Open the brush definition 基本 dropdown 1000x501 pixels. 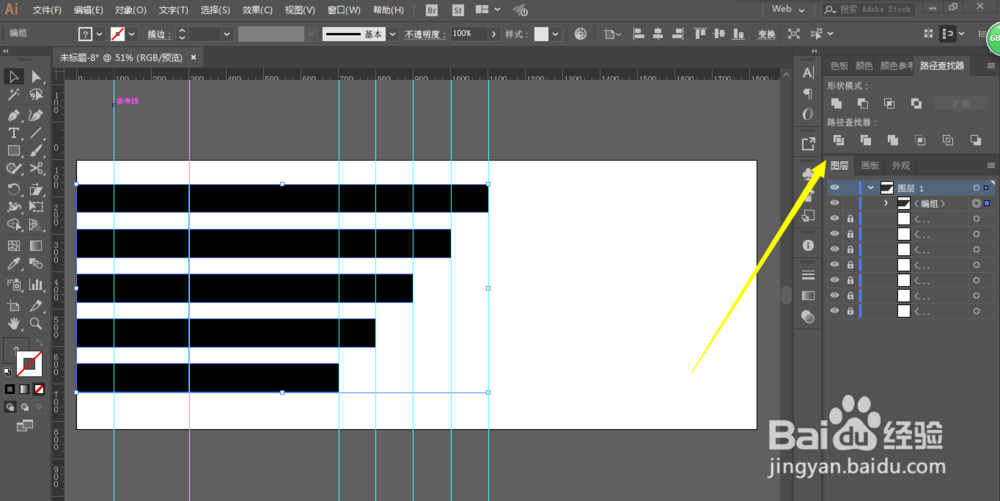pos(393,34)
